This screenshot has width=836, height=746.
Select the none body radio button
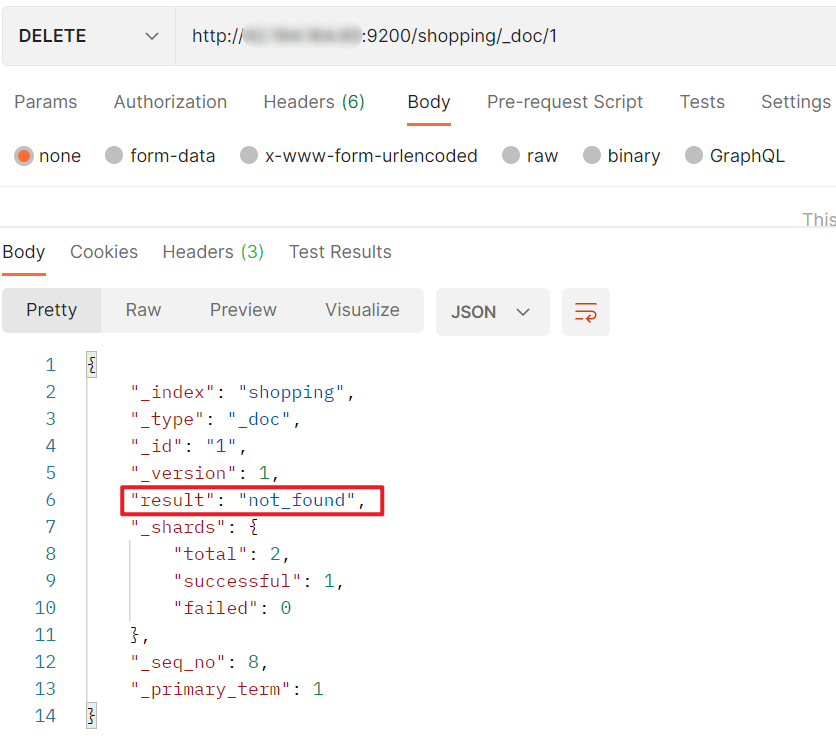click(x=24, y=156)
